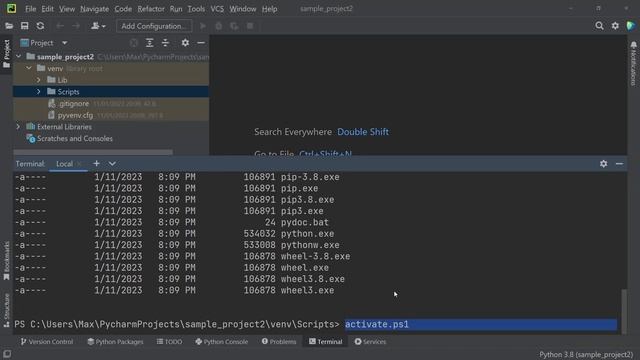This screenshot has width=640, height=360.
Task: Collapse the venv folder
Action: (x=29, y=68)
